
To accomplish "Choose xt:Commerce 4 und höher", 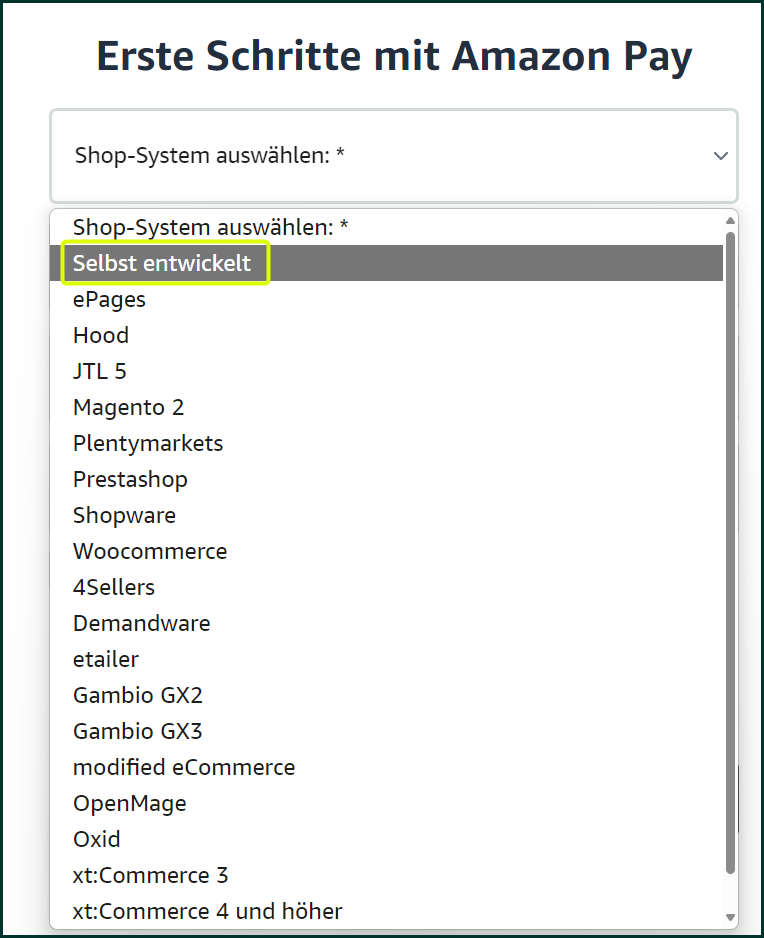I will pyautogui.click(x=386, y=911).
